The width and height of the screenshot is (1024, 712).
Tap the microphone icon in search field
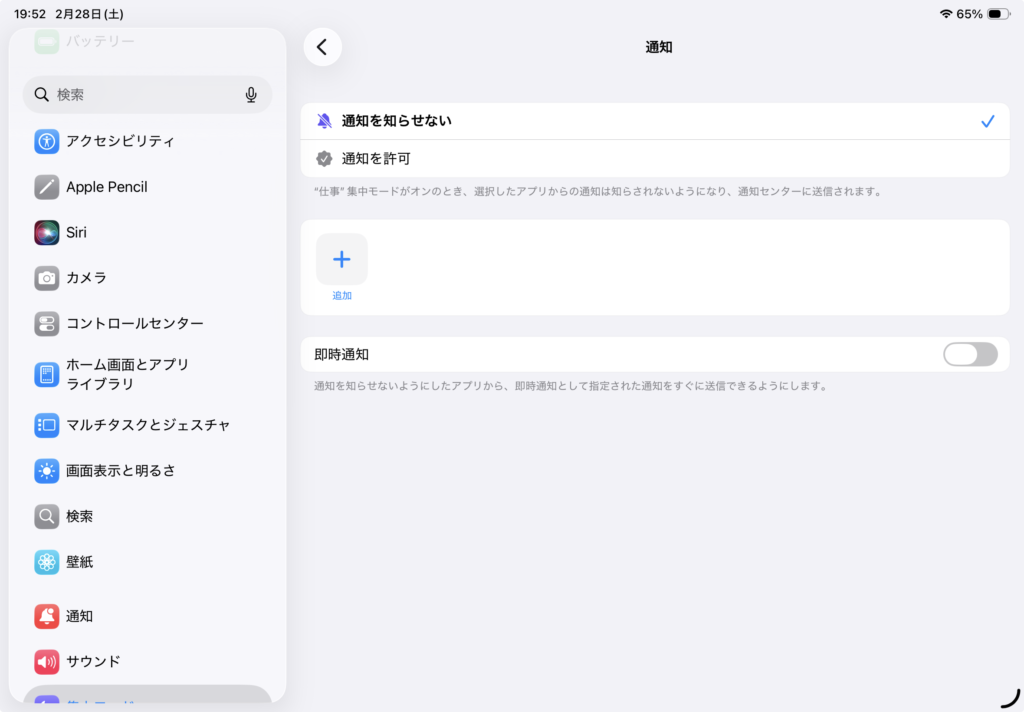point(251,95)
